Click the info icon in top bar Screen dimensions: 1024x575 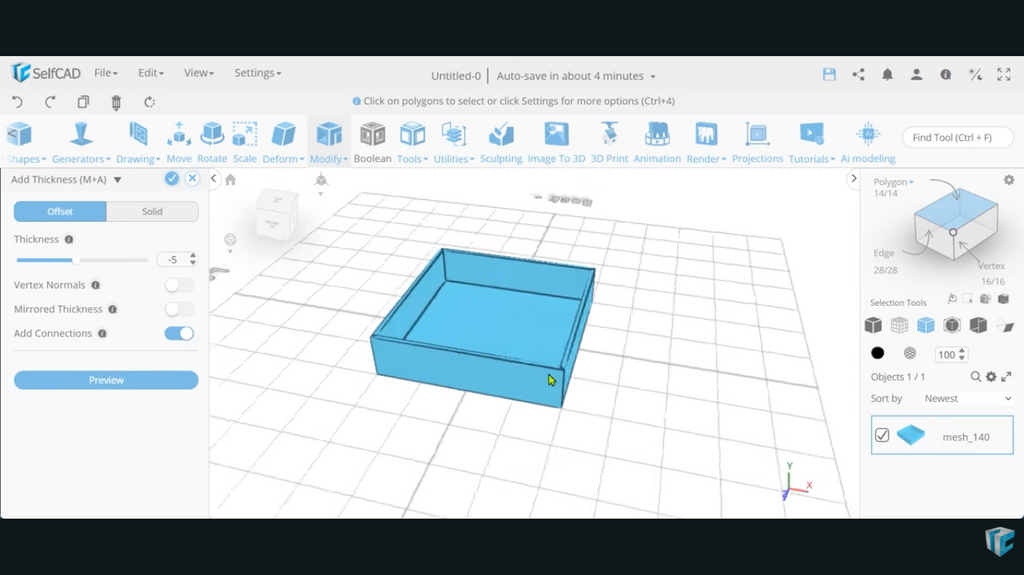[946, 74]
